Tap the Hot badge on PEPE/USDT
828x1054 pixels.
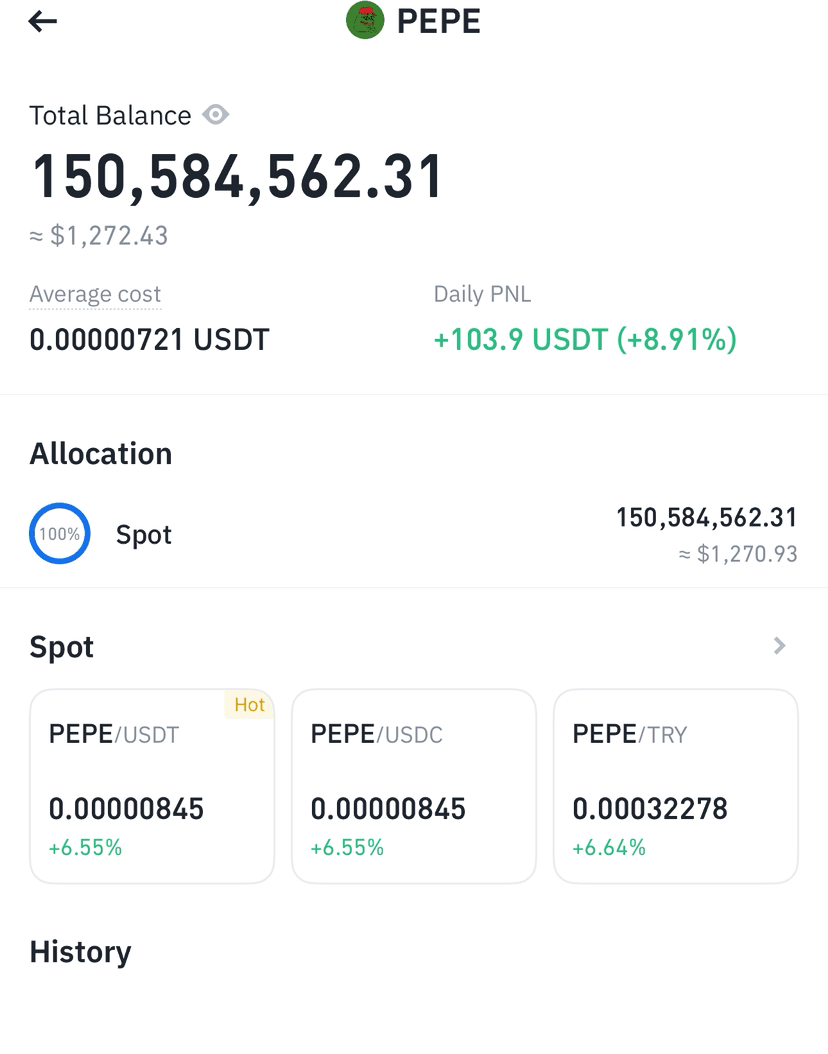249,704
